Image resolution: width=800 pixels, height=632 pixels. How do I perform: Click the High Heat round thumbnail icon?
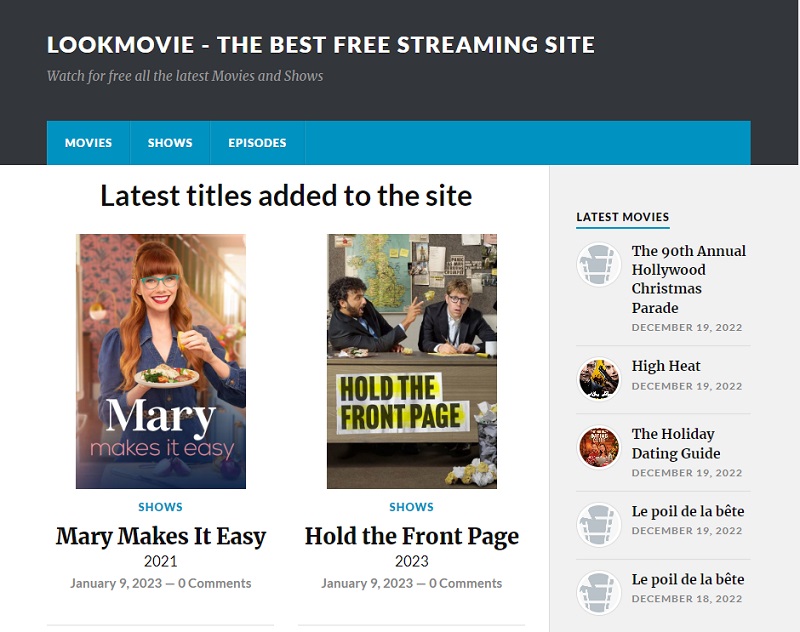(x=599, y=379)
